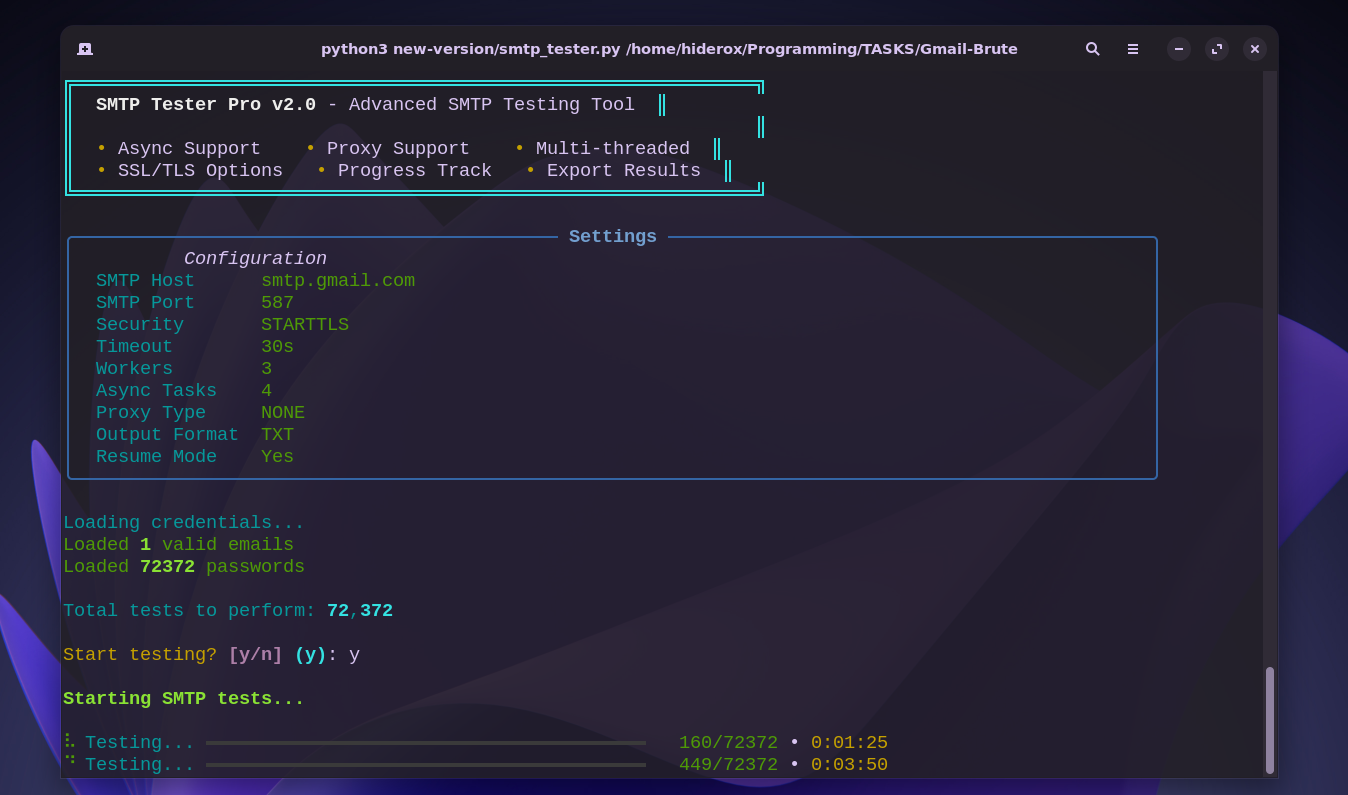Click the spinner icon beside the first Testing row

[x=68, y=742]
